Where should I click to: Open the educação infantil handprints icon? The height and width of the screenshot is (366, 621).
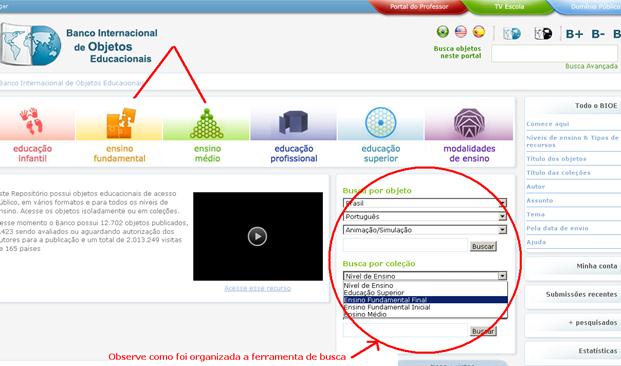click(x=31, y=121)
